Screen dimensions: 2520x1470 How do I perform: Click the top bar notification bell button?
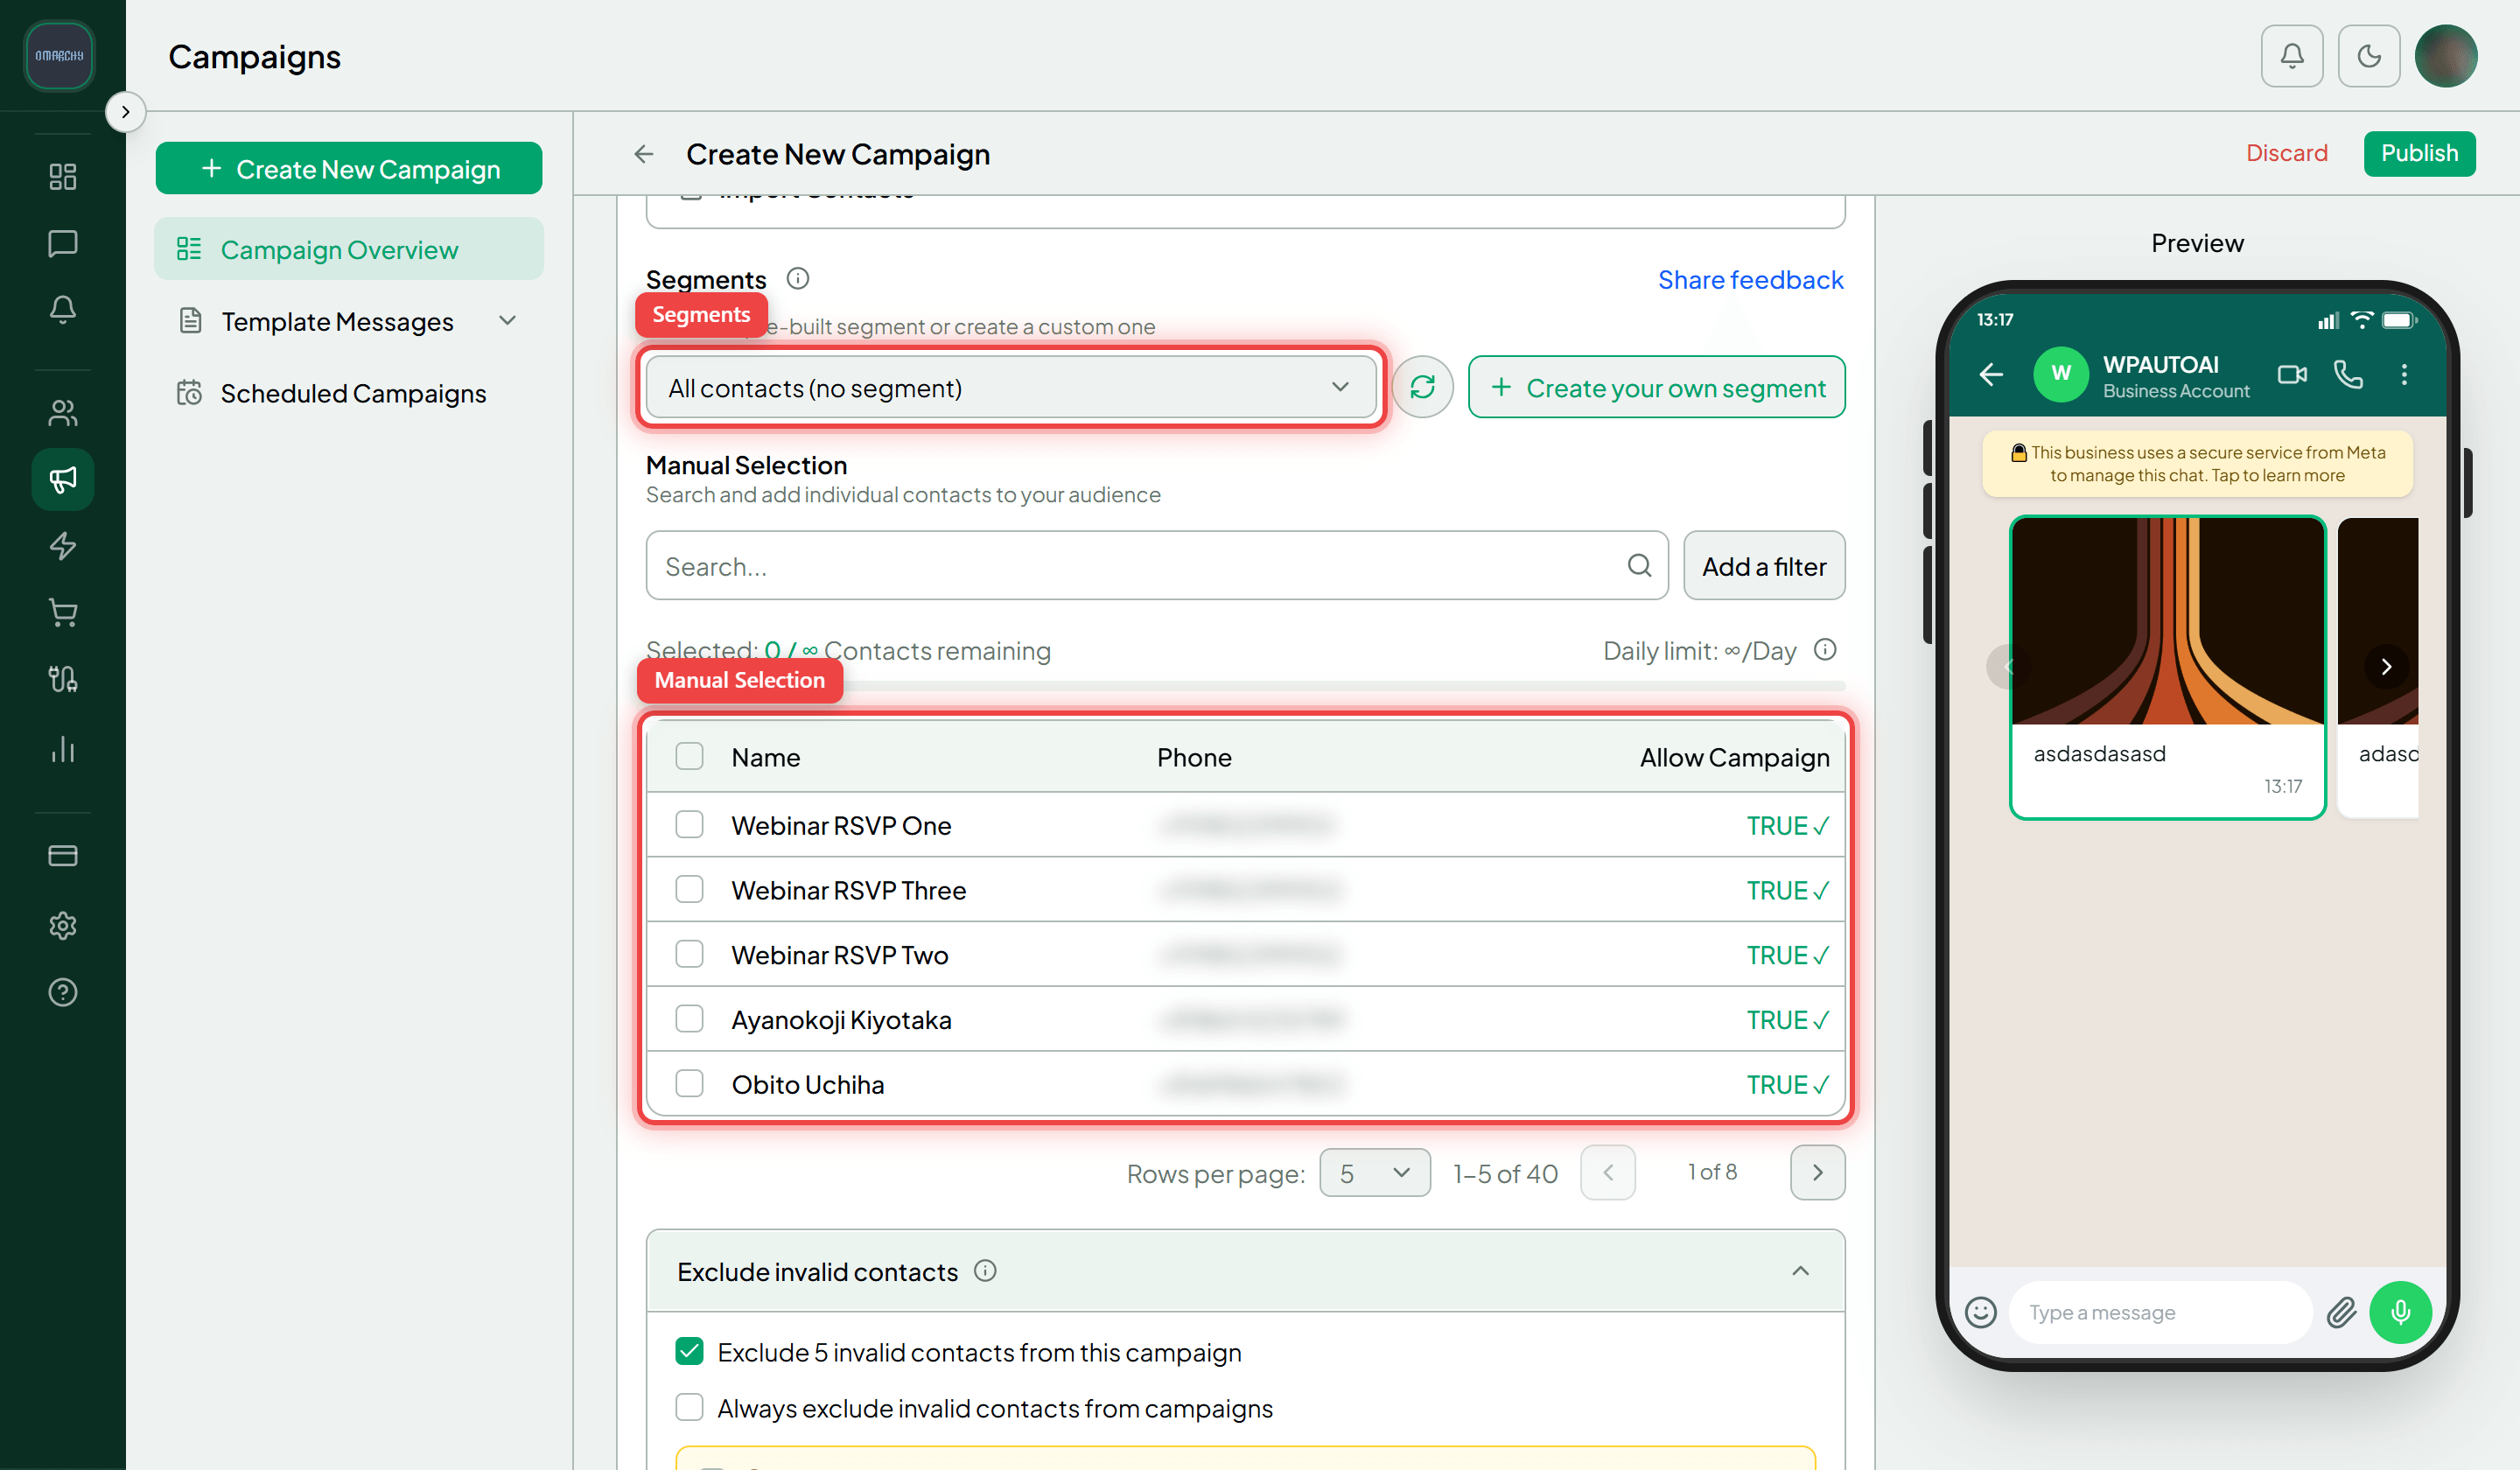click(x=2292, y=56)
